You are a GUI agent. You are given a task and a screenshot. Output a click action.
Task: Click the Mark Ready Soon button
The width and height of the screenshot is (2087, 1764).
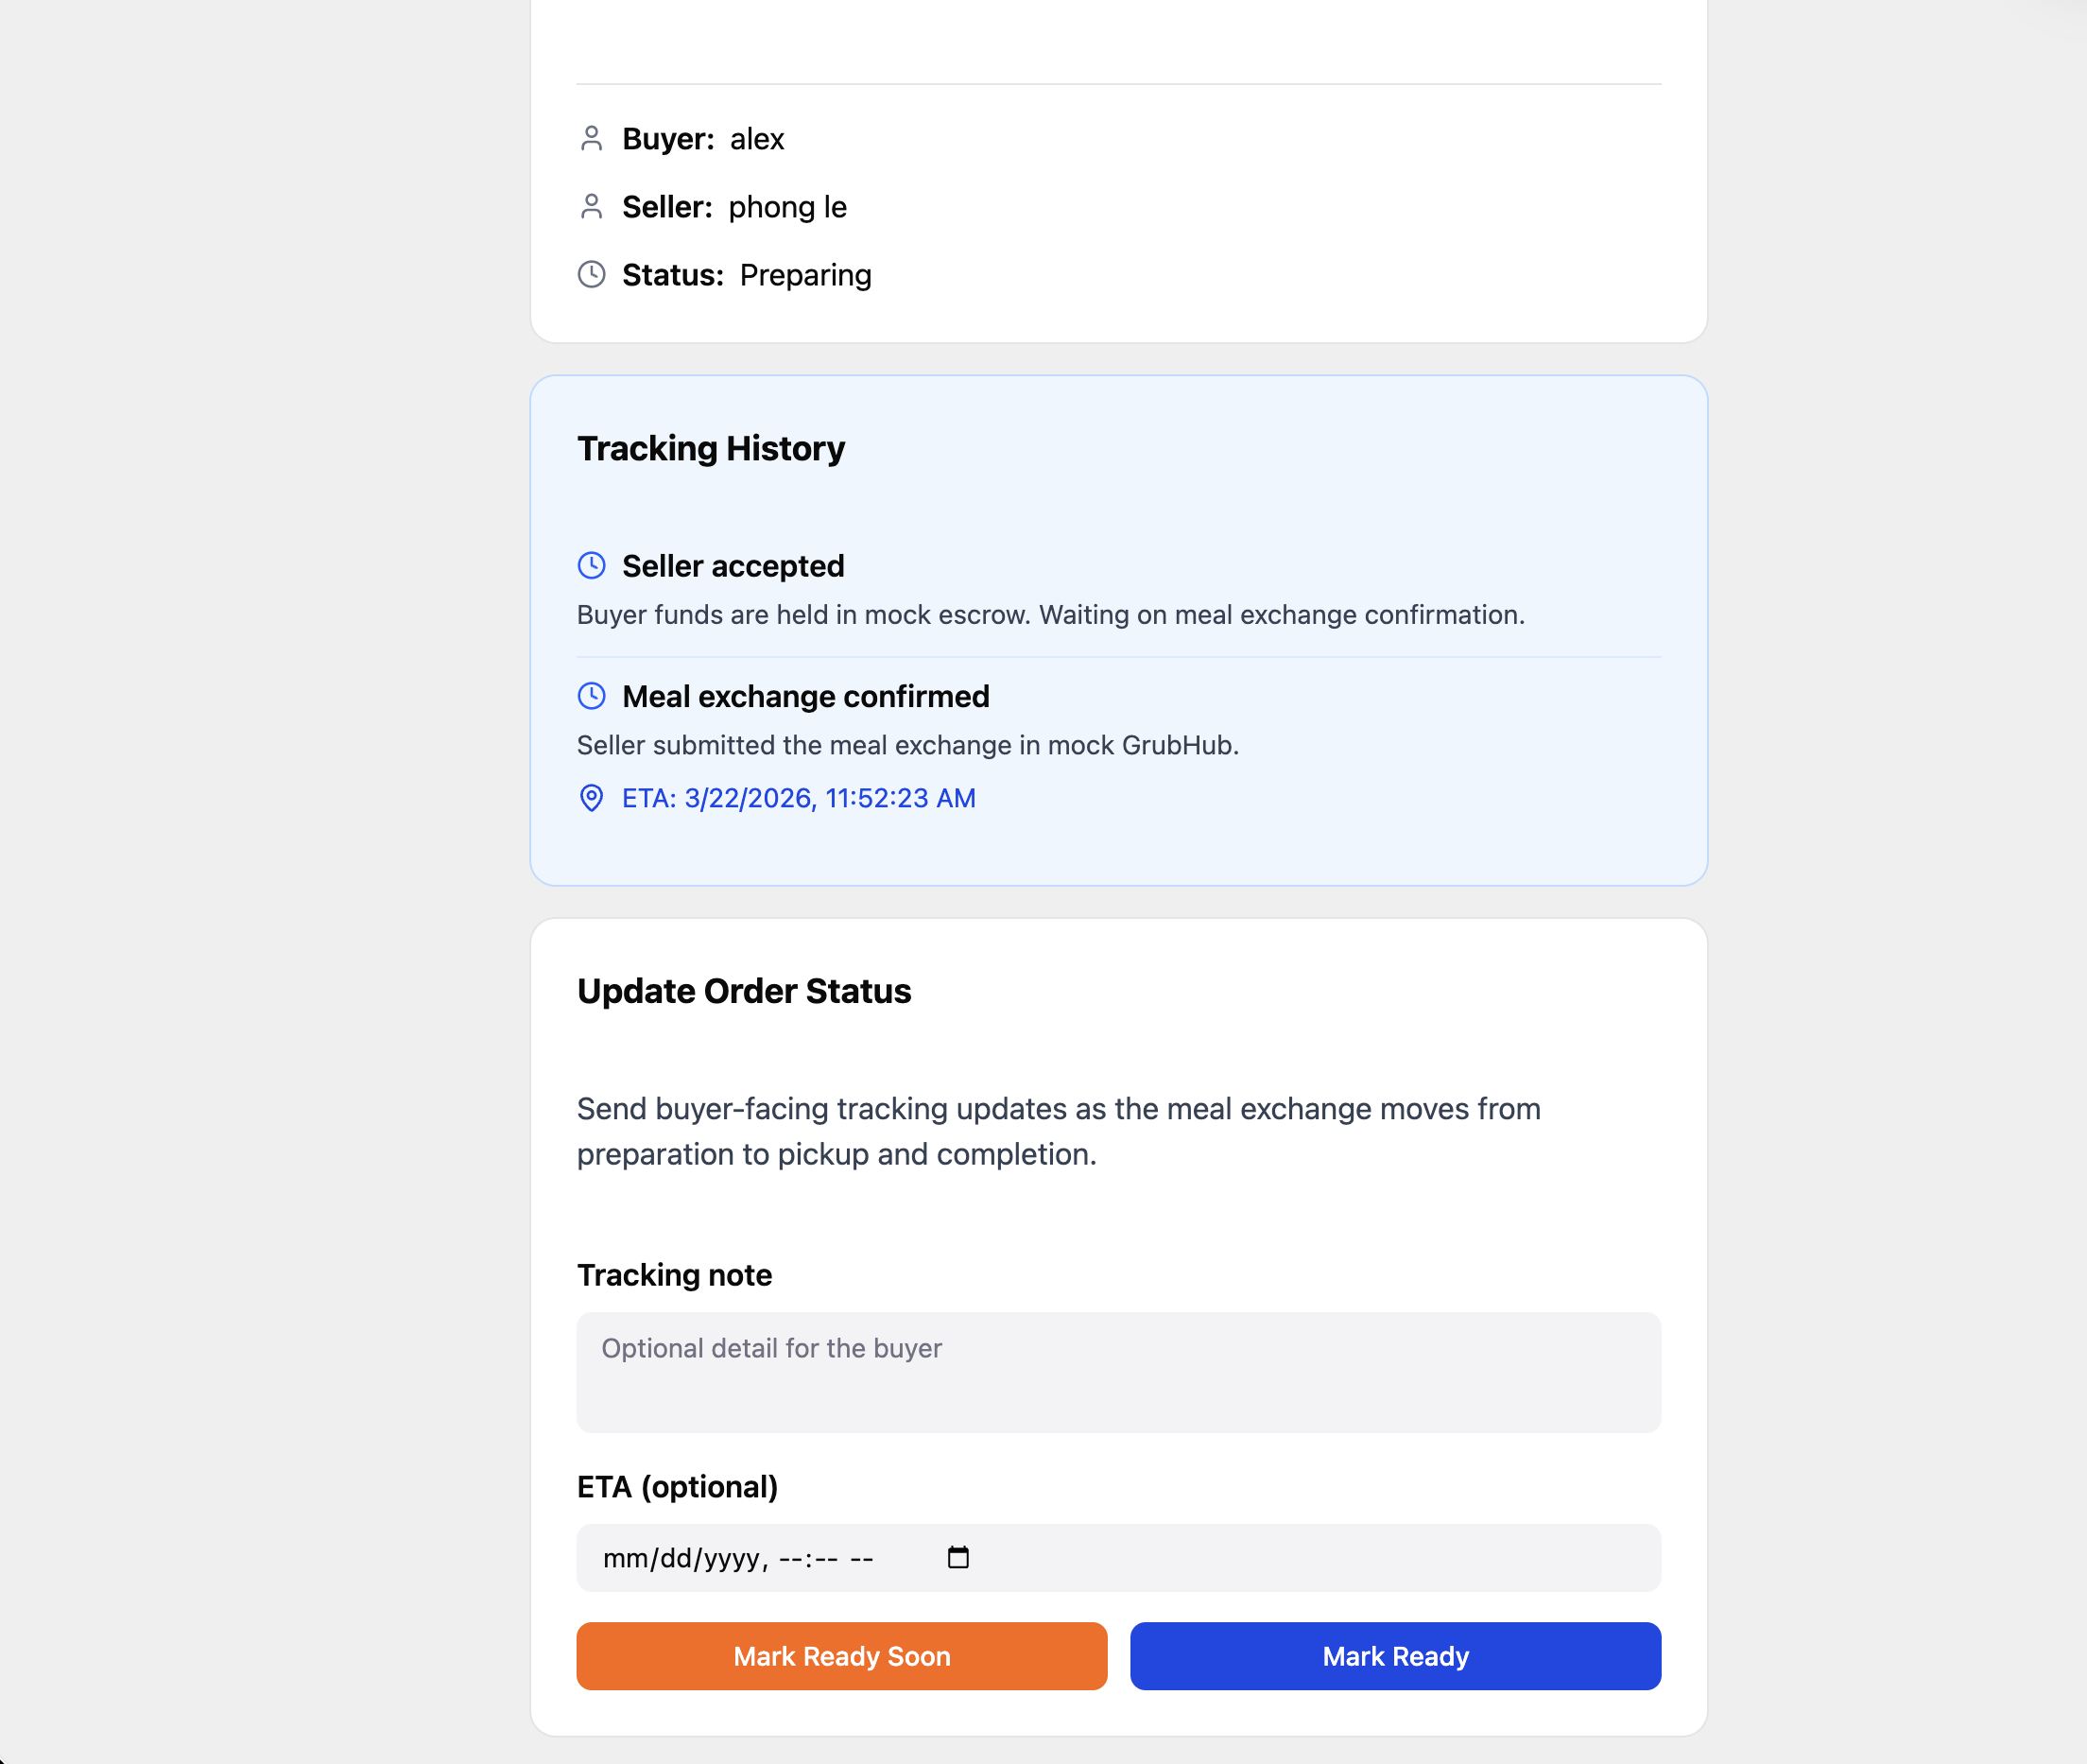[841, 1656]
